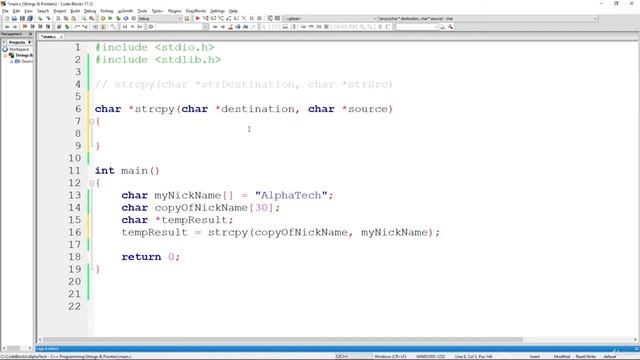Click the WINDOWS-1252 encoding status entry

click(430, 357)
